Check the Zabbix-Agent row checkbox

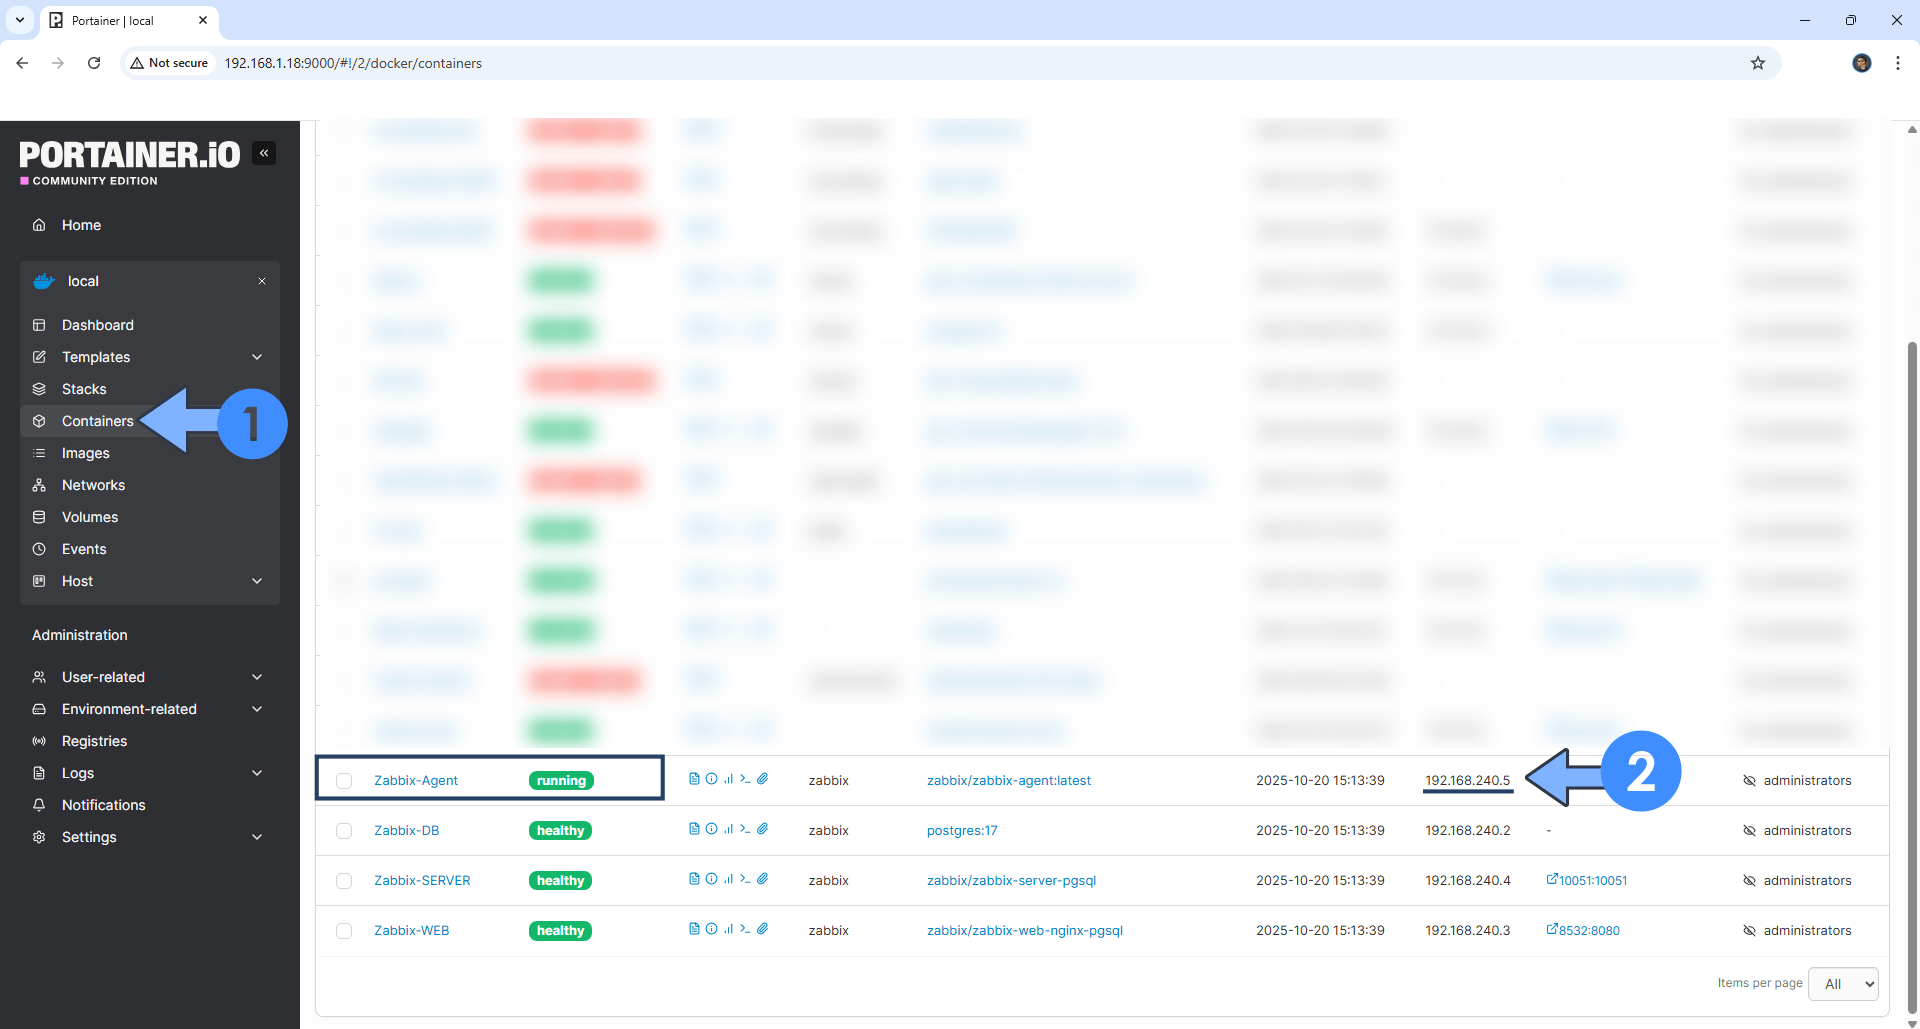344,781
